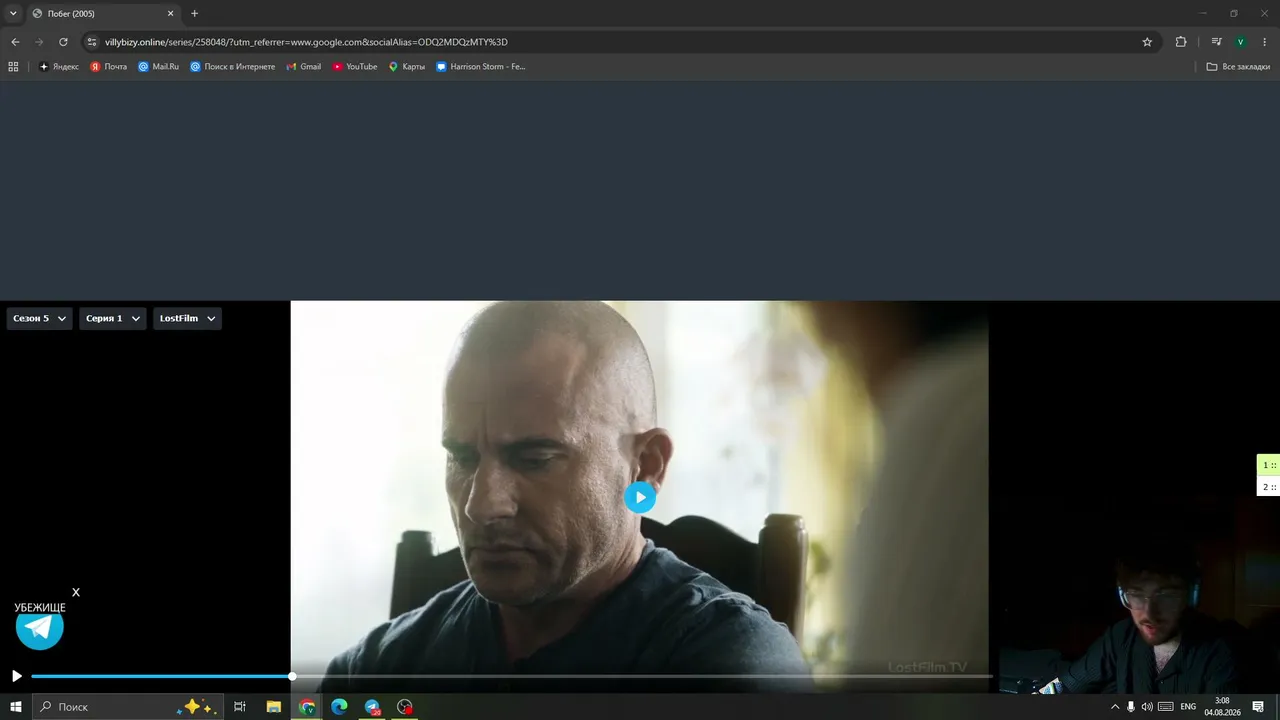The height and width of the screenshot is (720, 1280).
Task: Restore down the Chrome window
Action: click(x=1234, y=13)
